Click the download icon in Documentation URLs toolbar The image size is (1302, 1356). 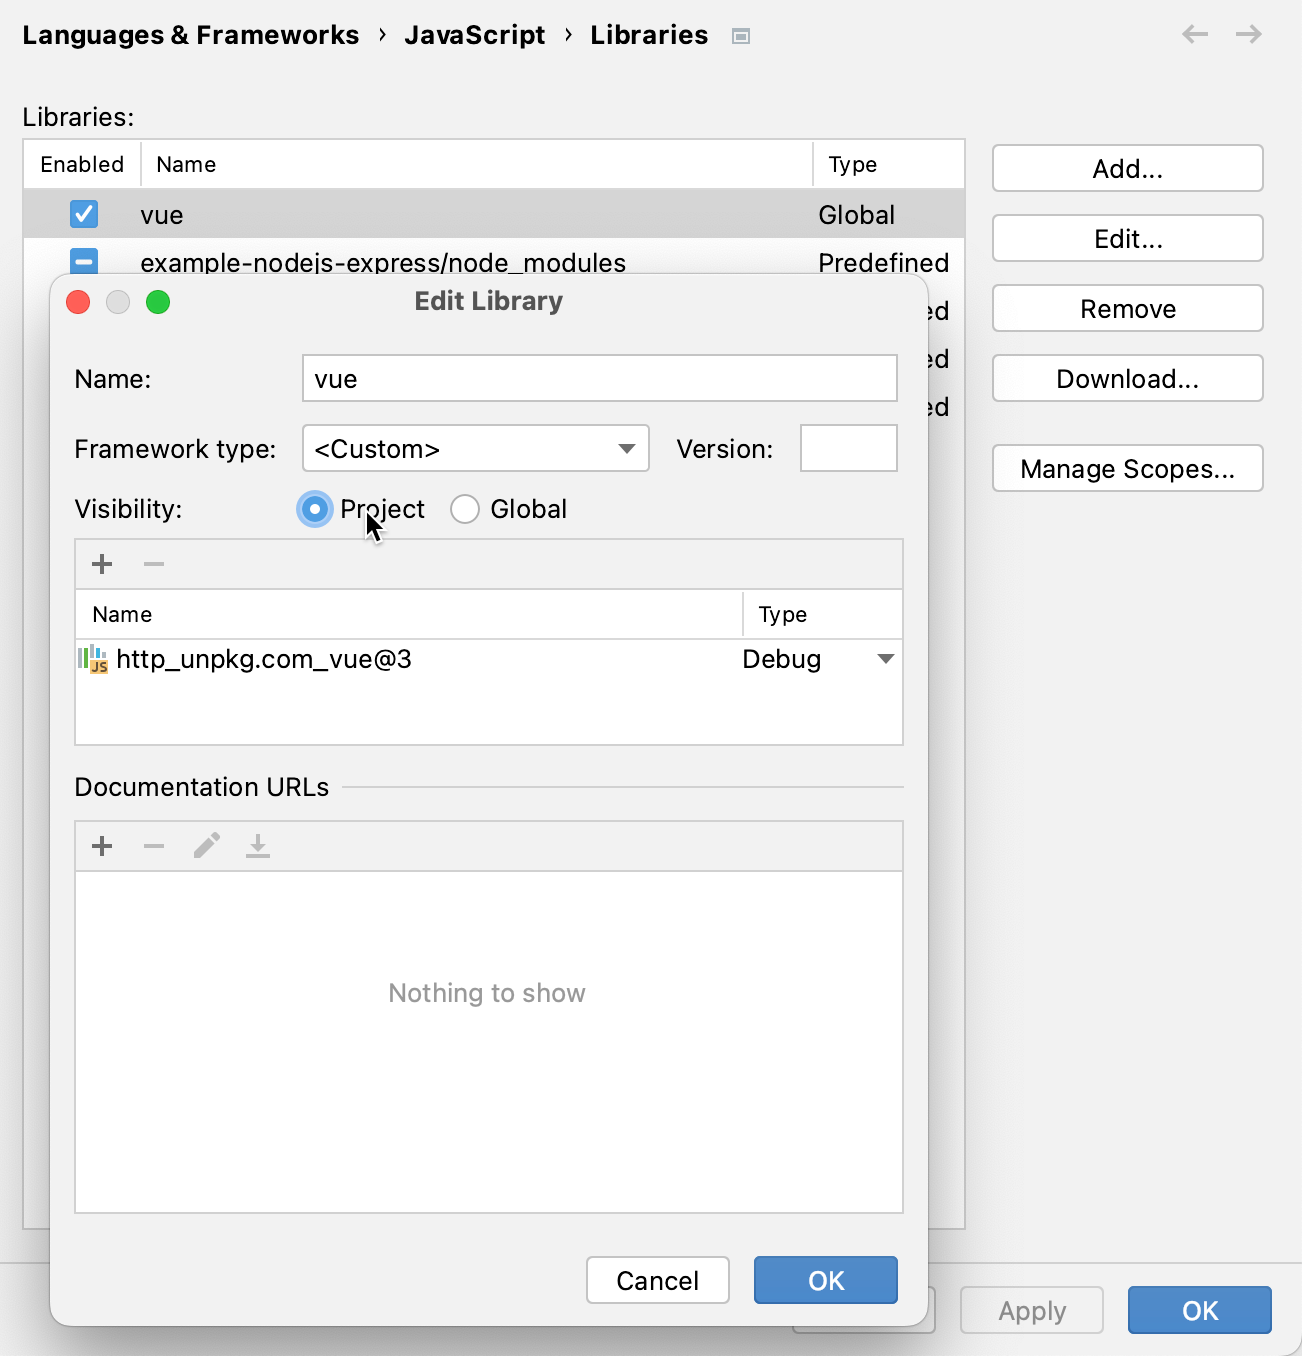pos(258,846)
